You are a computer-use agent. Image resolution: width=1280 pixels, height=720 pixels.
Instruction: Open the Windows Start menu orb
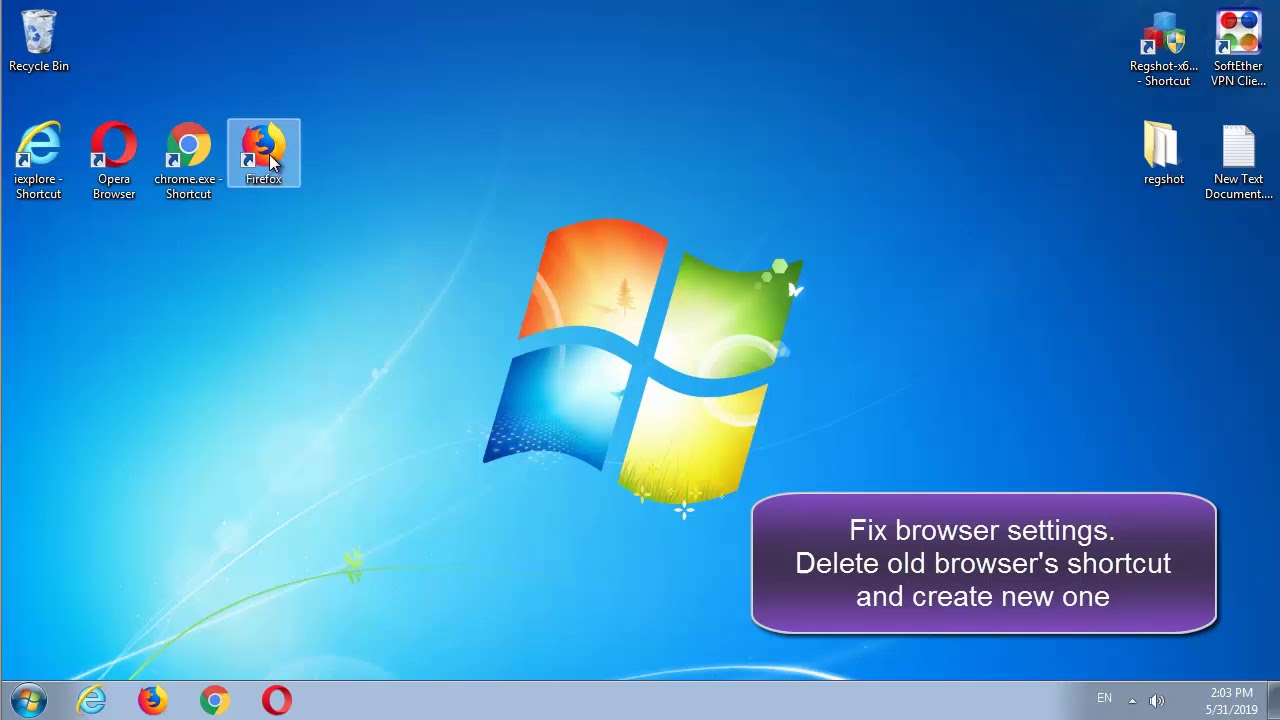(29, 700)
